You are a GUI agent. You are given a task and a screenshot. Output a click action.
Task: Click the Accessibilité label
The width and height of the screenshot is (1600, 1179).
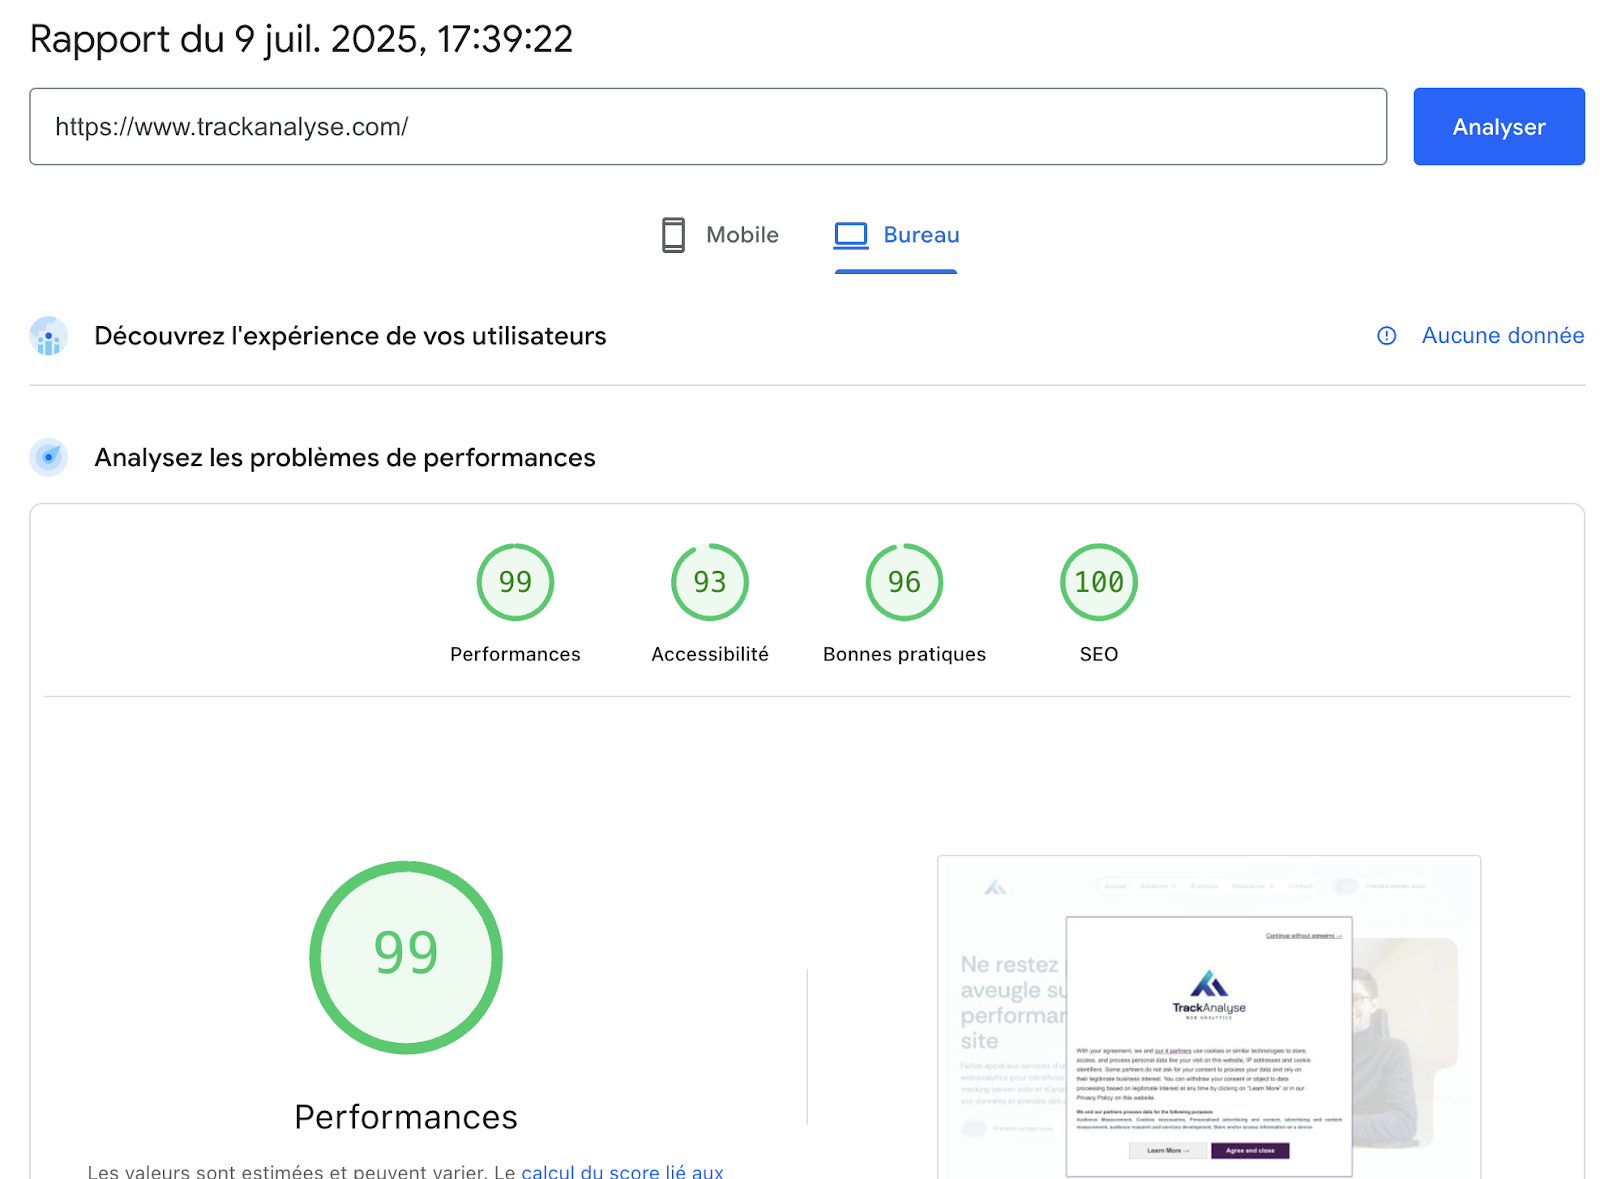coord(710,654)
